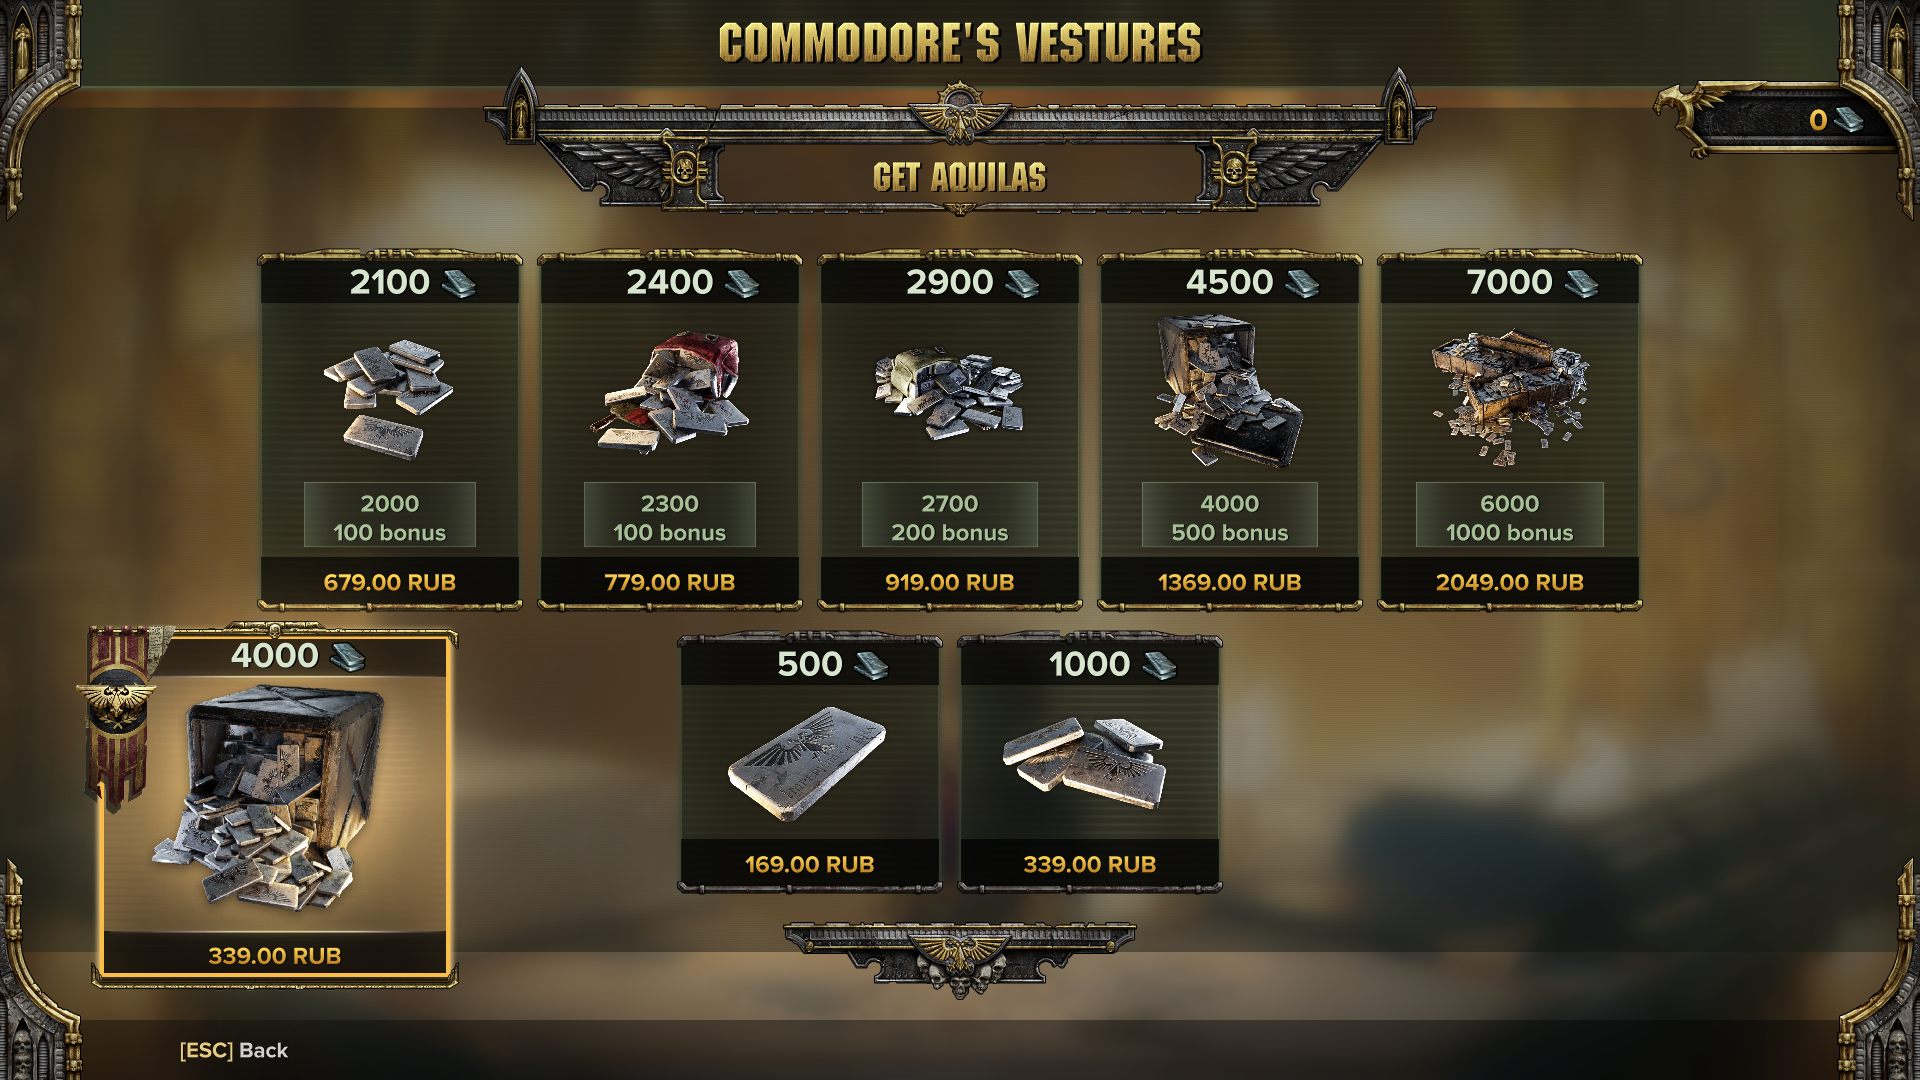Buy the pack priced 779.00 RUB
Screen dimensions: 1920x1080
pyautogui.click(x=670, y=582)
